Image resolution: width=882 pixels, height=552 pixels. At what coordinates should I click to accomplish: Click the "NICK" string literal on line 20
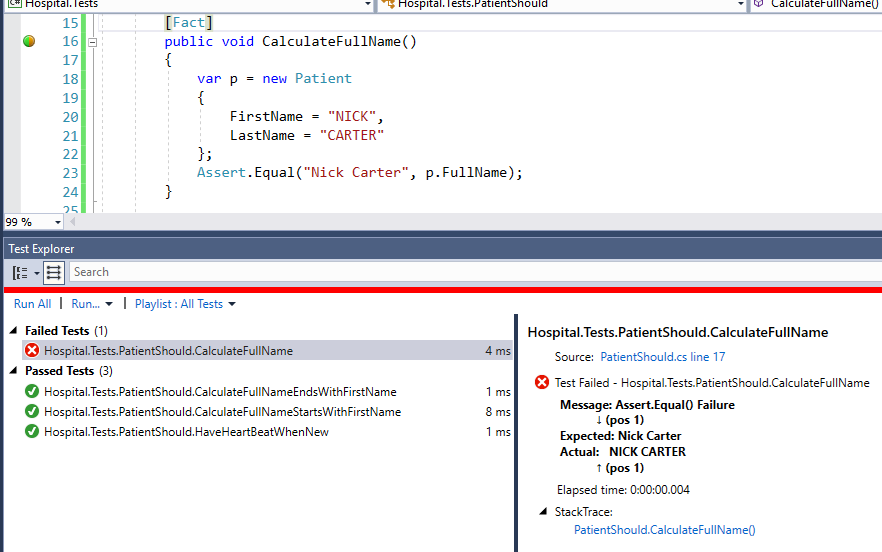click(x=352, y=116)
